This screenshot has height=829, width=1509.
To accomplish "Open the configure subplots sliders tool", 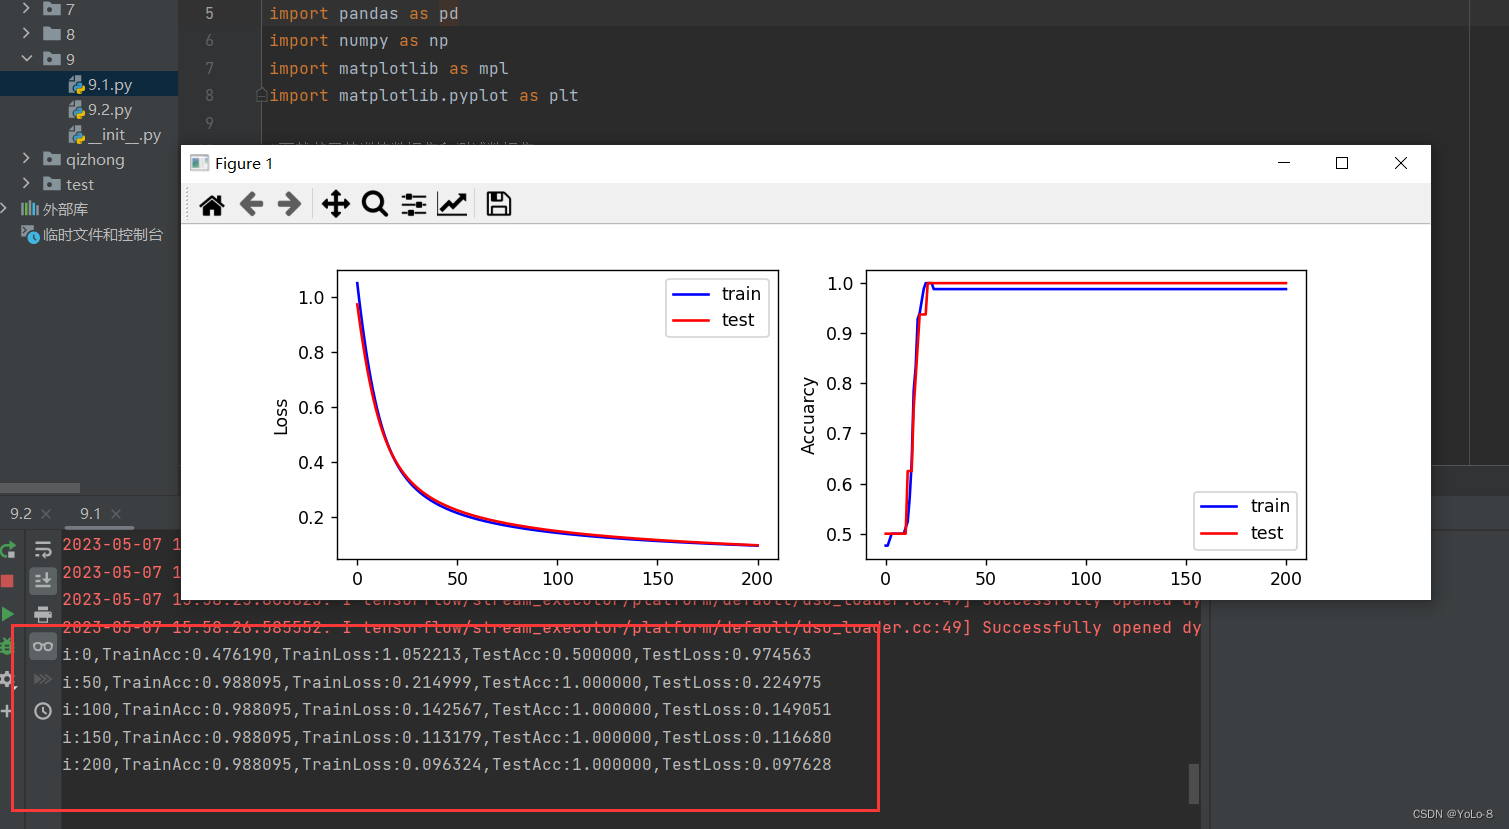I will coord(413,204).
